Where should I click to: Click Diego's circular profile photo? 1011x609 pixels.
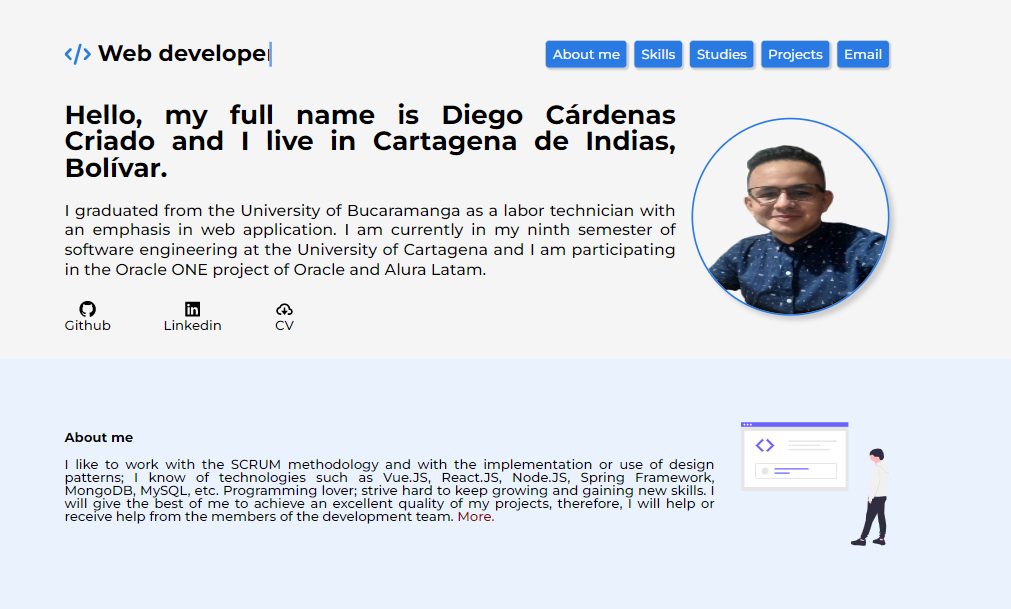[x=790, y=215]
